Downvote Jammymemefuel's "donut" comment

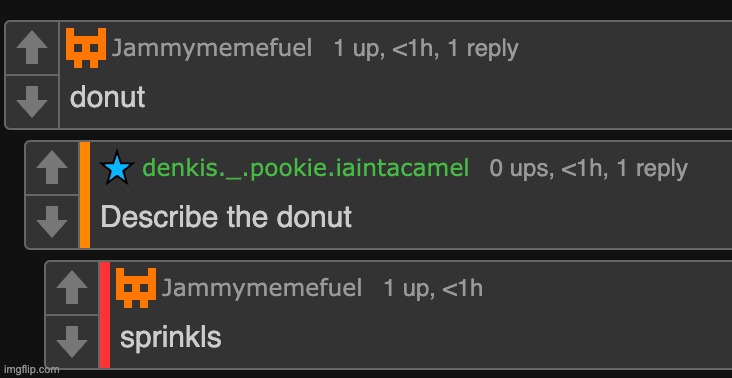tap(32, 101)
